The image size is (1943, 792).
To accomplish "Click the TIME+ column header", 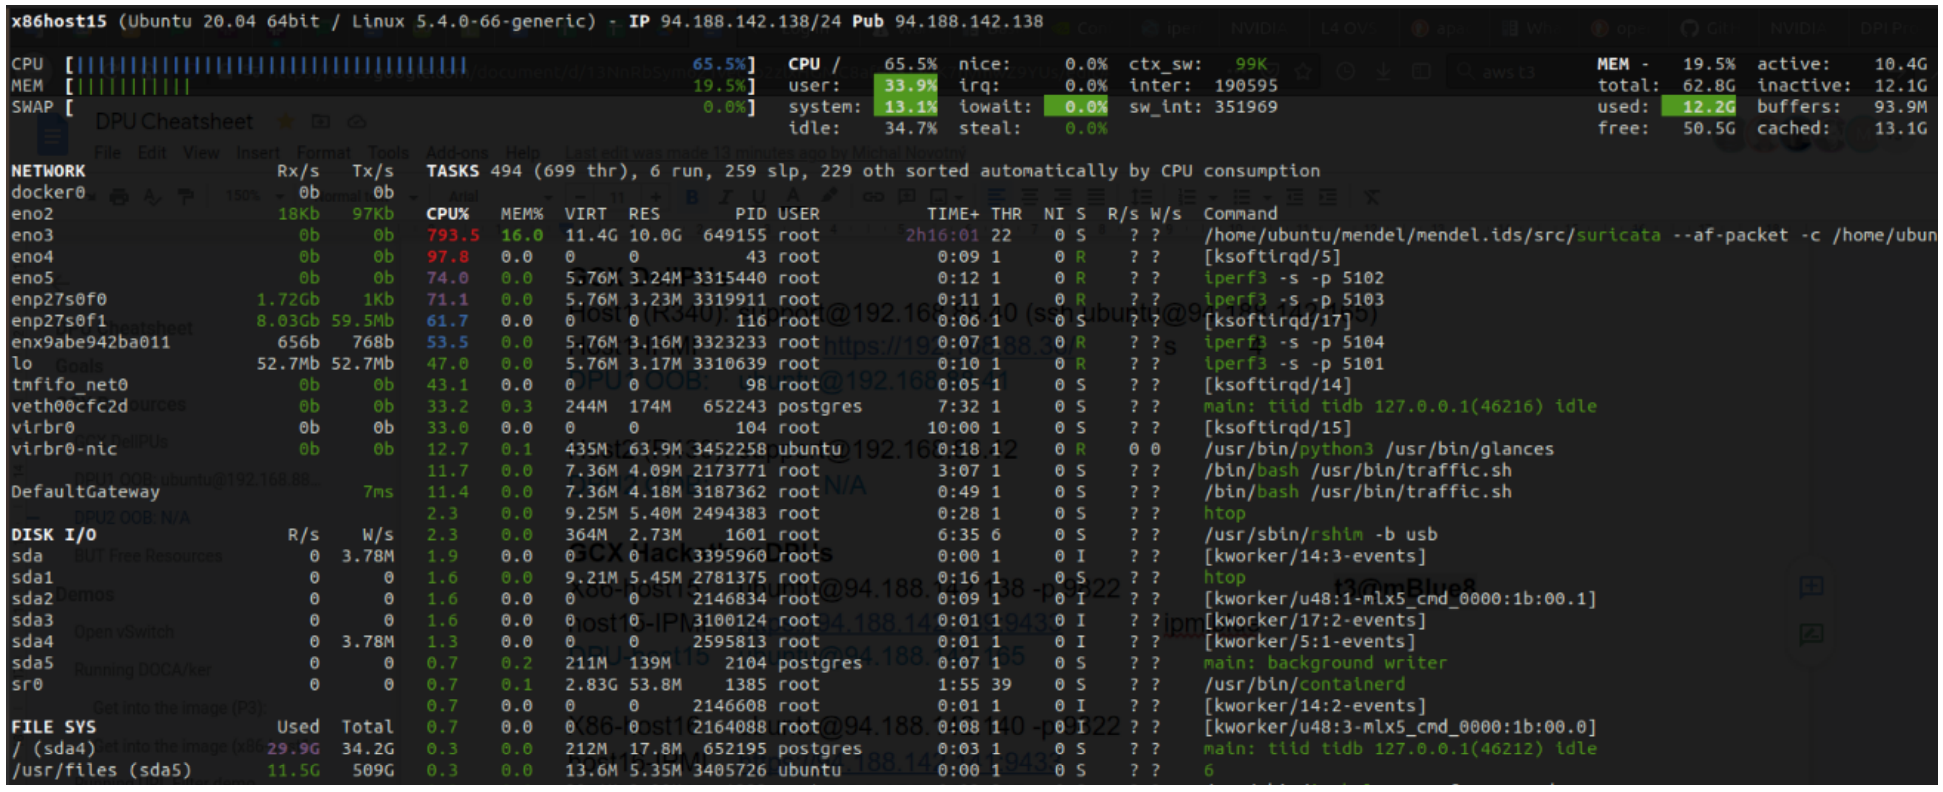I will [953, 214].
